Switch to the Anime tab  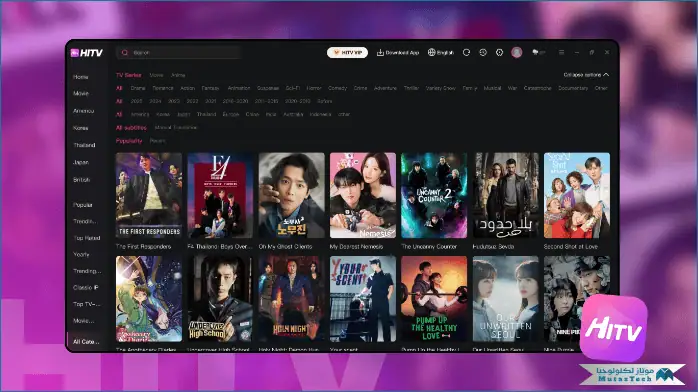point(178,75)
